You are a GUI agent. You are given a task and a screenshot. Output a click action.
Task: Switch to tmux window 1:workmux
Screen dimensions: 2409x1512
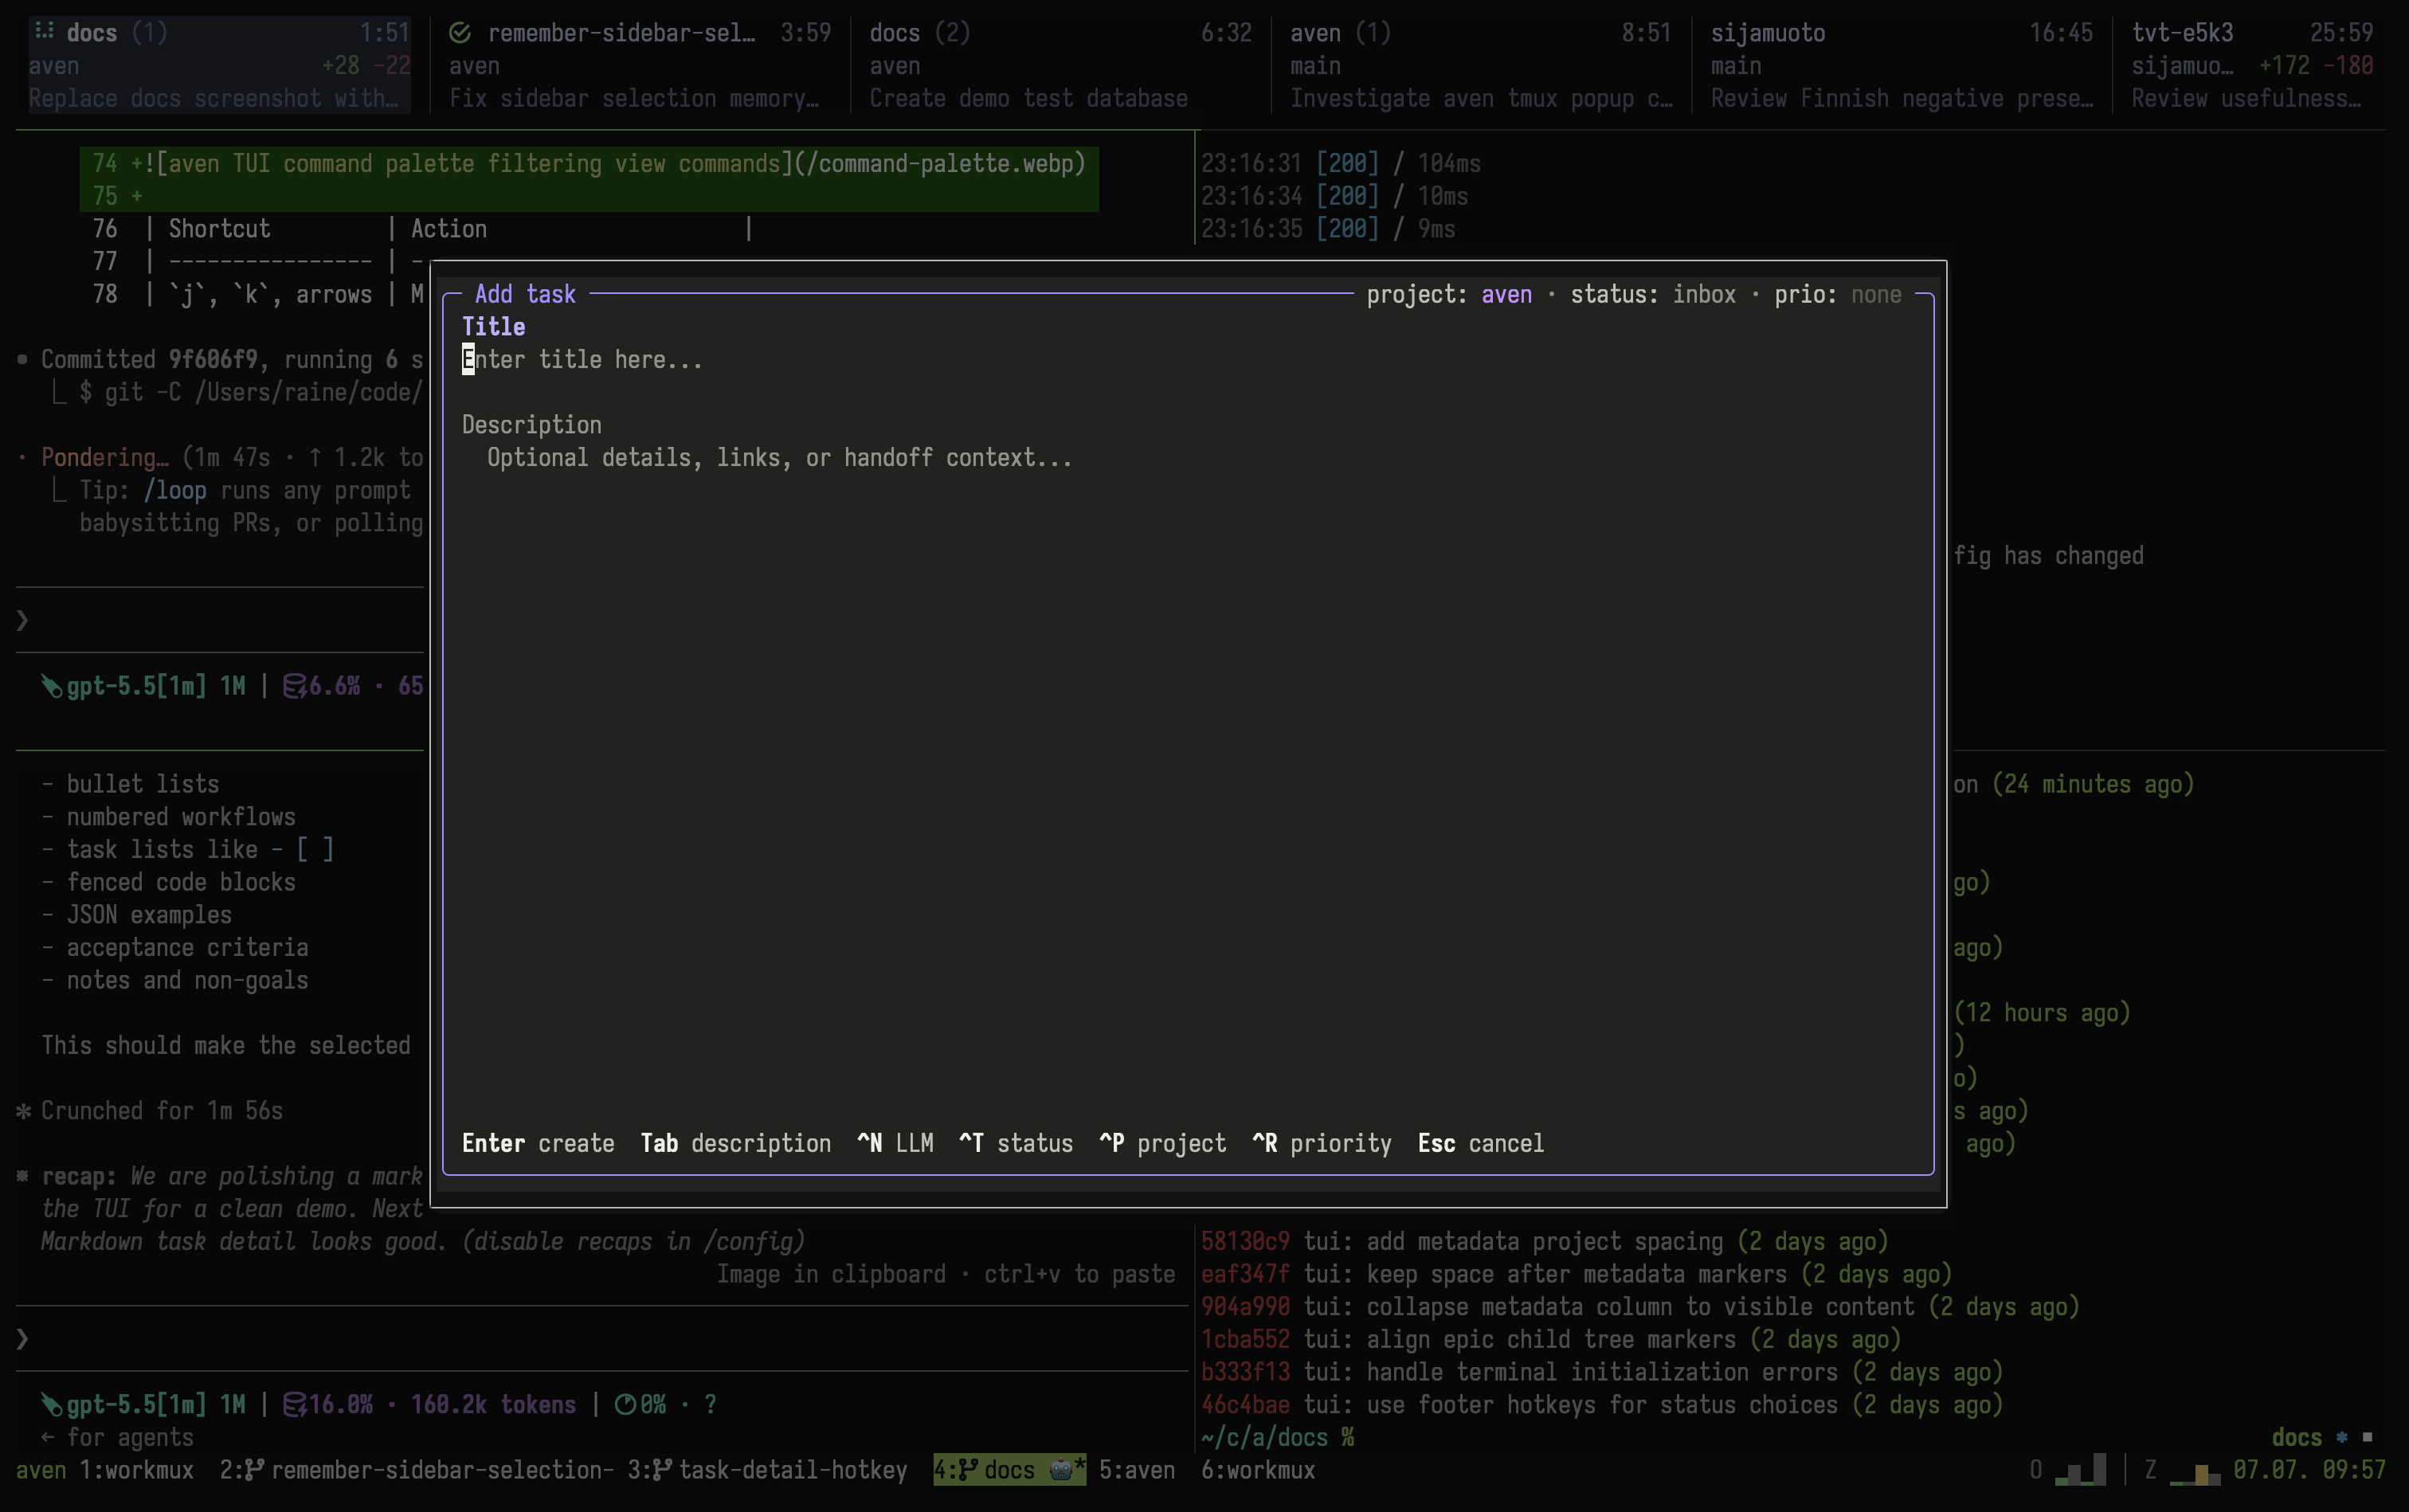pos(136,1470)
